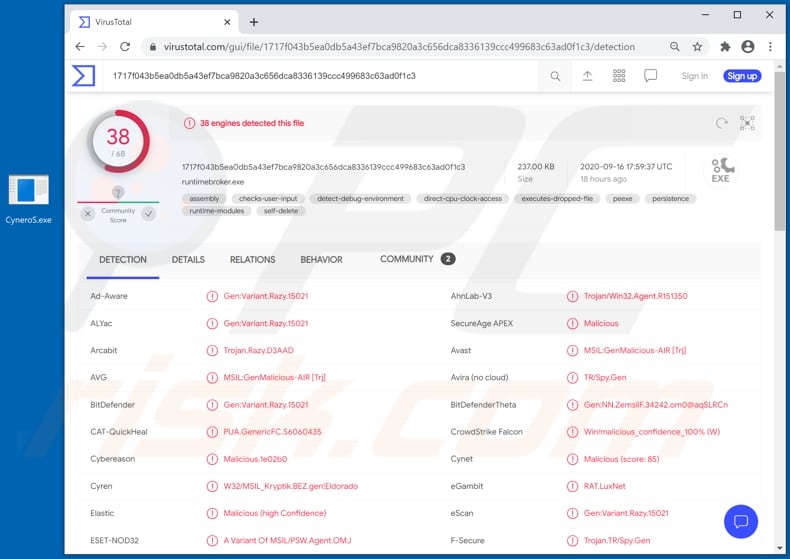Click 'TR/Spy.Gen' Avira detection result
The image size is (790, 559).
(605, 378)
